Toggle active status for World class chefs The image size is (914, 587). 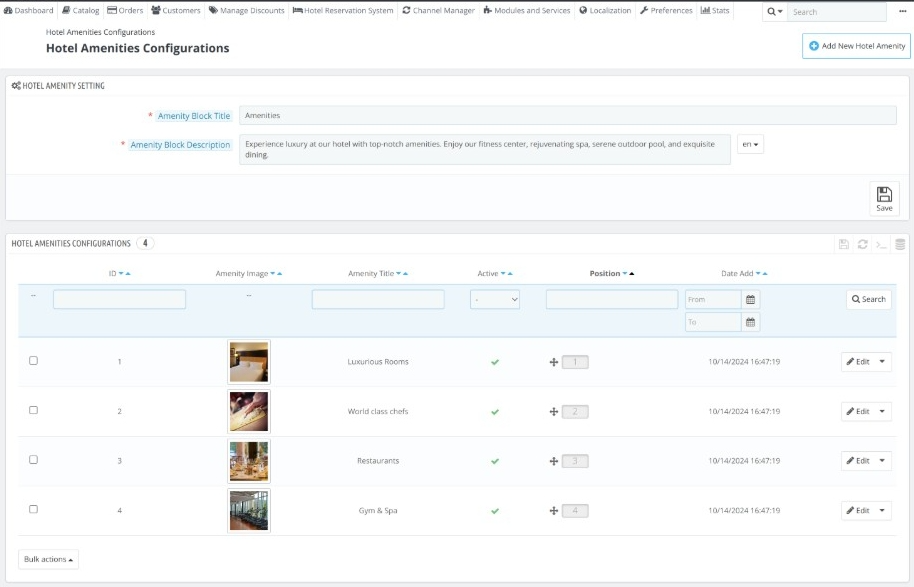click(x=495, y=412)
